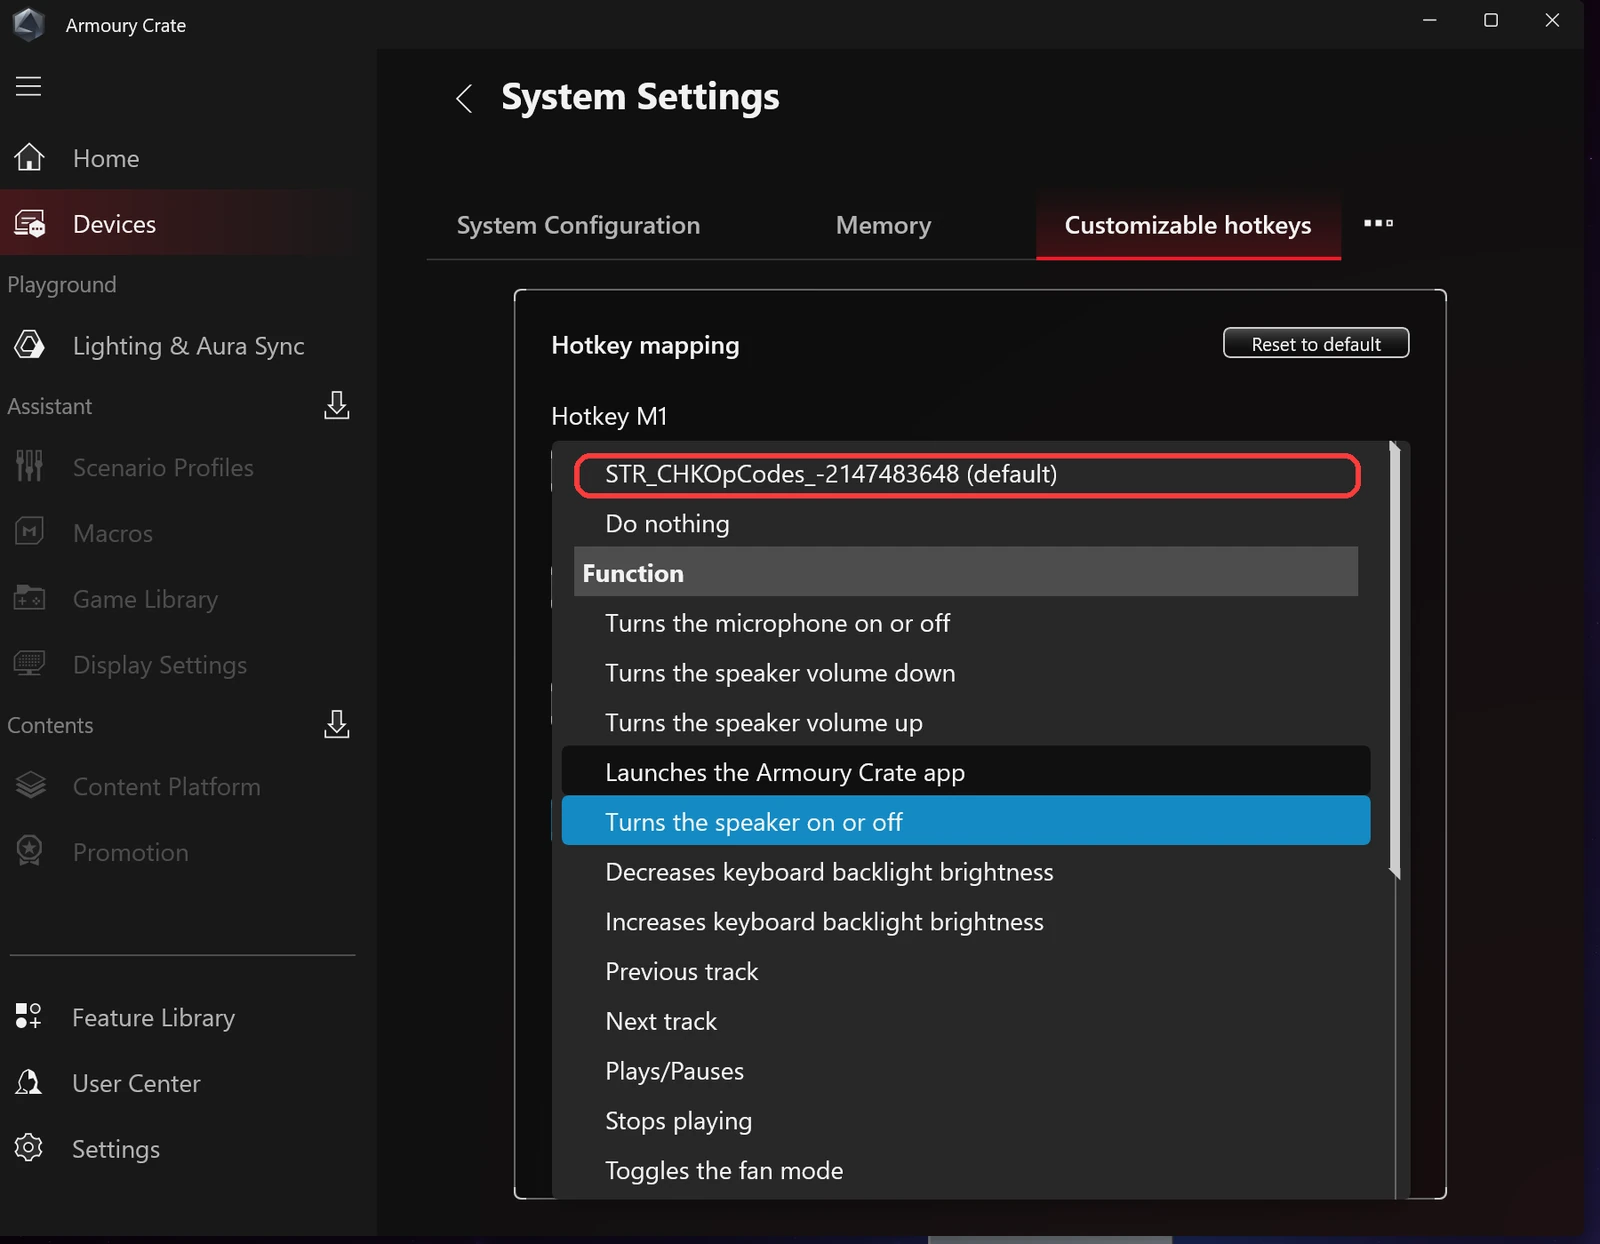Maximize the Armoury Crate window

point(1491,20)
